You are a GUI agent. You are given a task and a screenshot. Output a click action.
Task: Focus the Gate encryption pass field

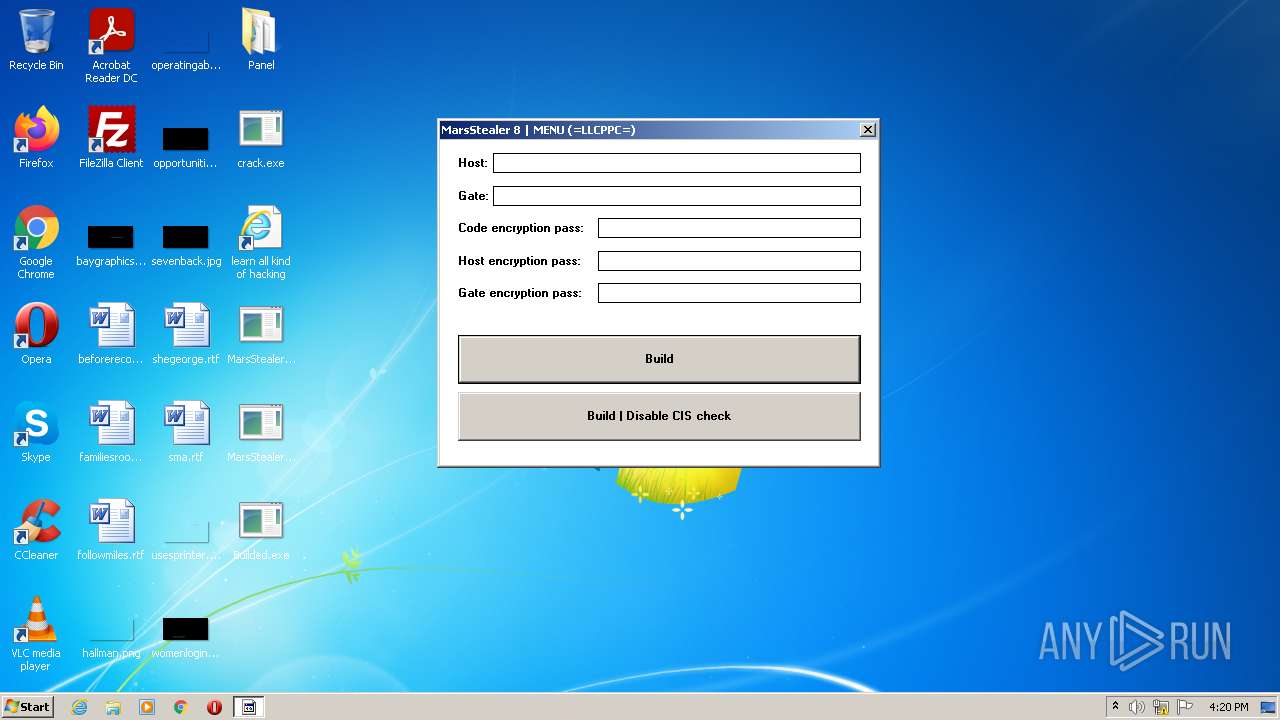pyautogui.click(x=729, y=293)
